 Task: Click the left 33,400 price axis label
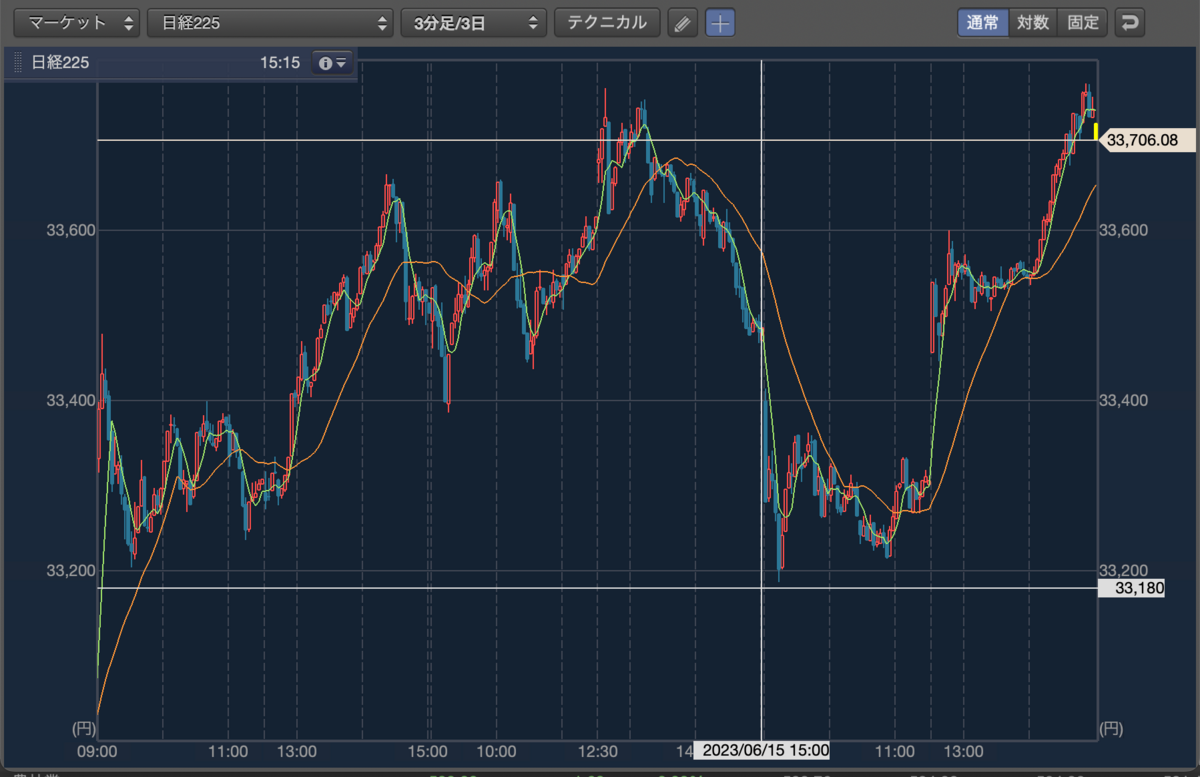coord(70,401)
